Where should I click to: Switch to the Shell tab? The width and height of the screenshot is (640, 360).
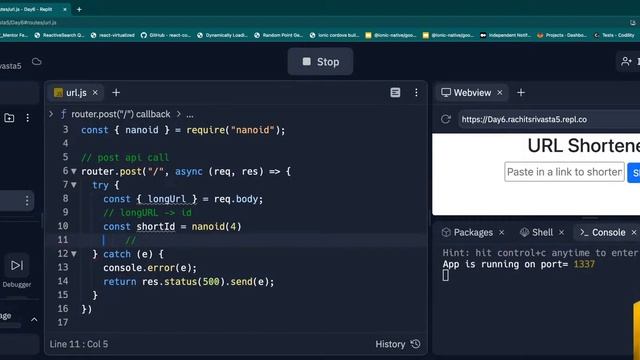(x=537, y=232)
